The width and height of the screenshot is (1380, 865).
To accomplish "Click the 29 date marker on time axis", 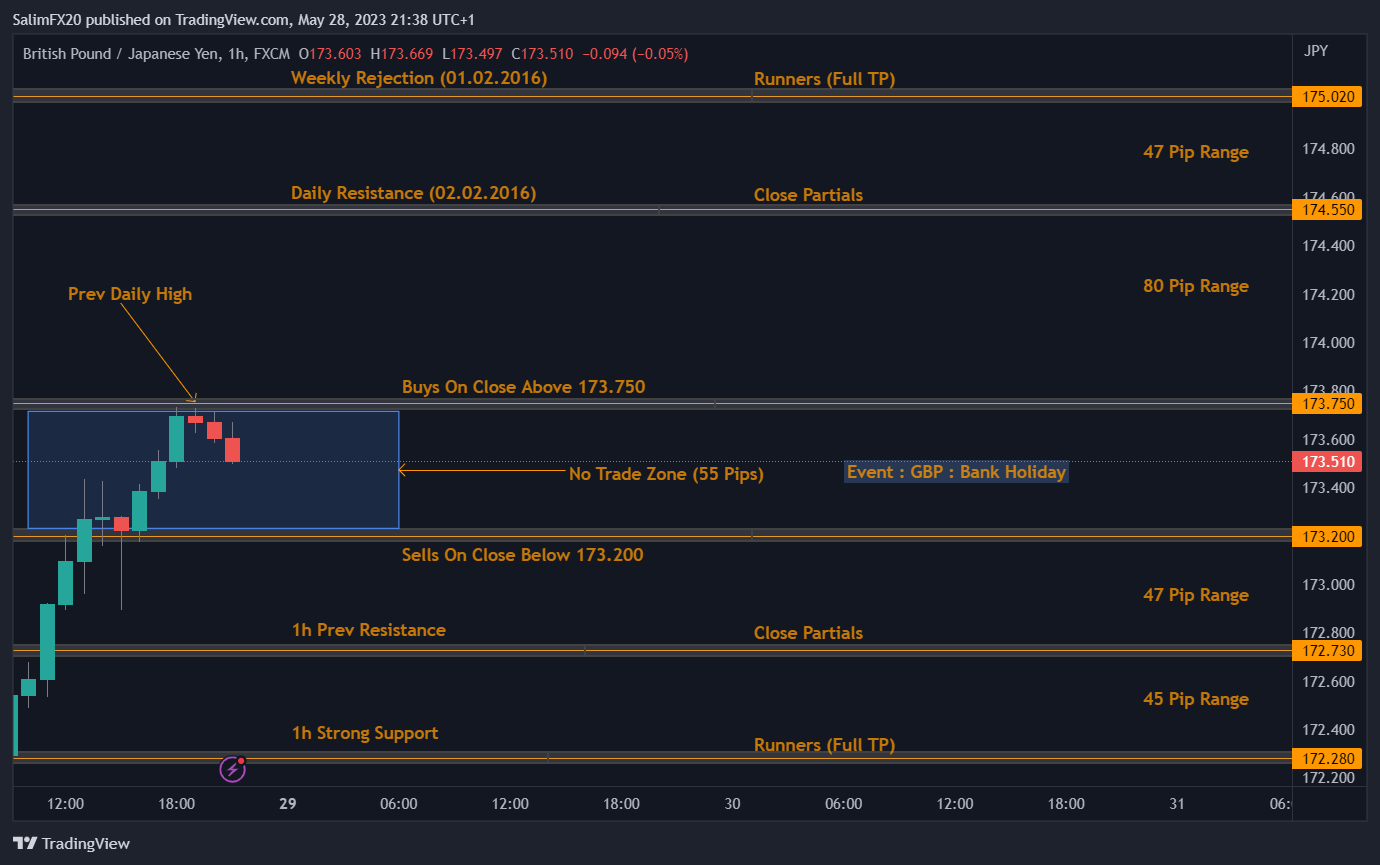I will [x=289, y=804].
